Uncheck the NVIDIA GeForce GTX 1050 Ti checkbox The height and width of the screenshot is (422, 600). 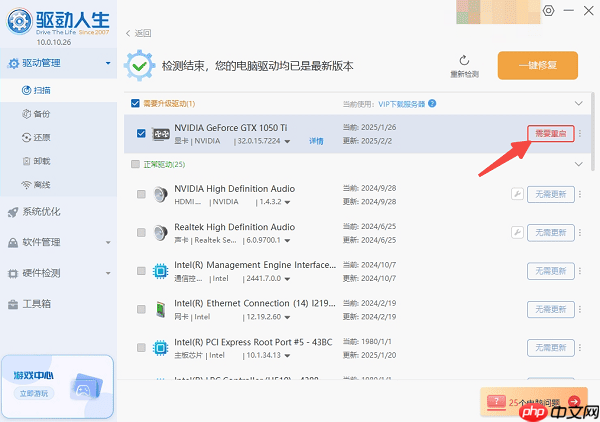tap(141, 133)
